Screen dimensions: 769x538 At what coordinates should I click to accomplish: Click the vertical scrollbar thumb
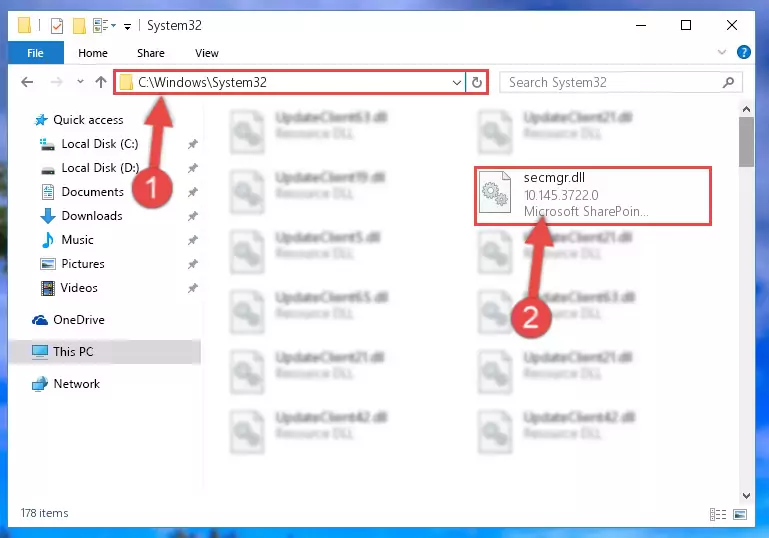[x=746, y=142]
